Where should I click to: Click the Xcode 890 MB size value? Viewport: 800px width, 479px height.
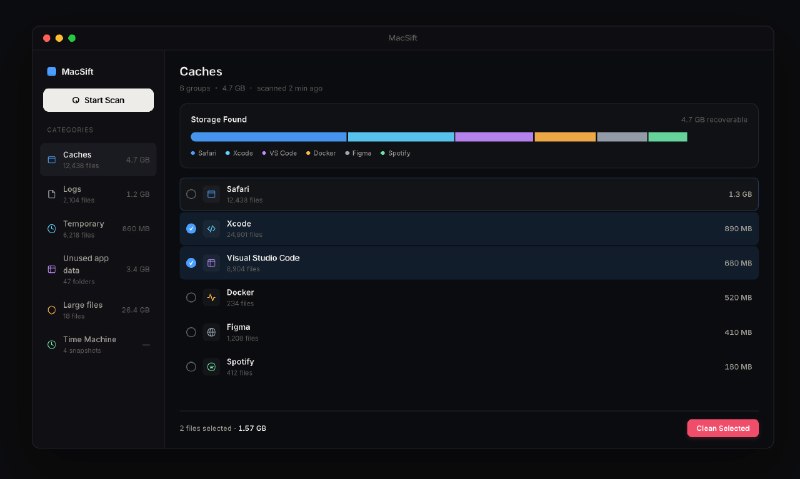pyautogui.click(x=738, y=229)
